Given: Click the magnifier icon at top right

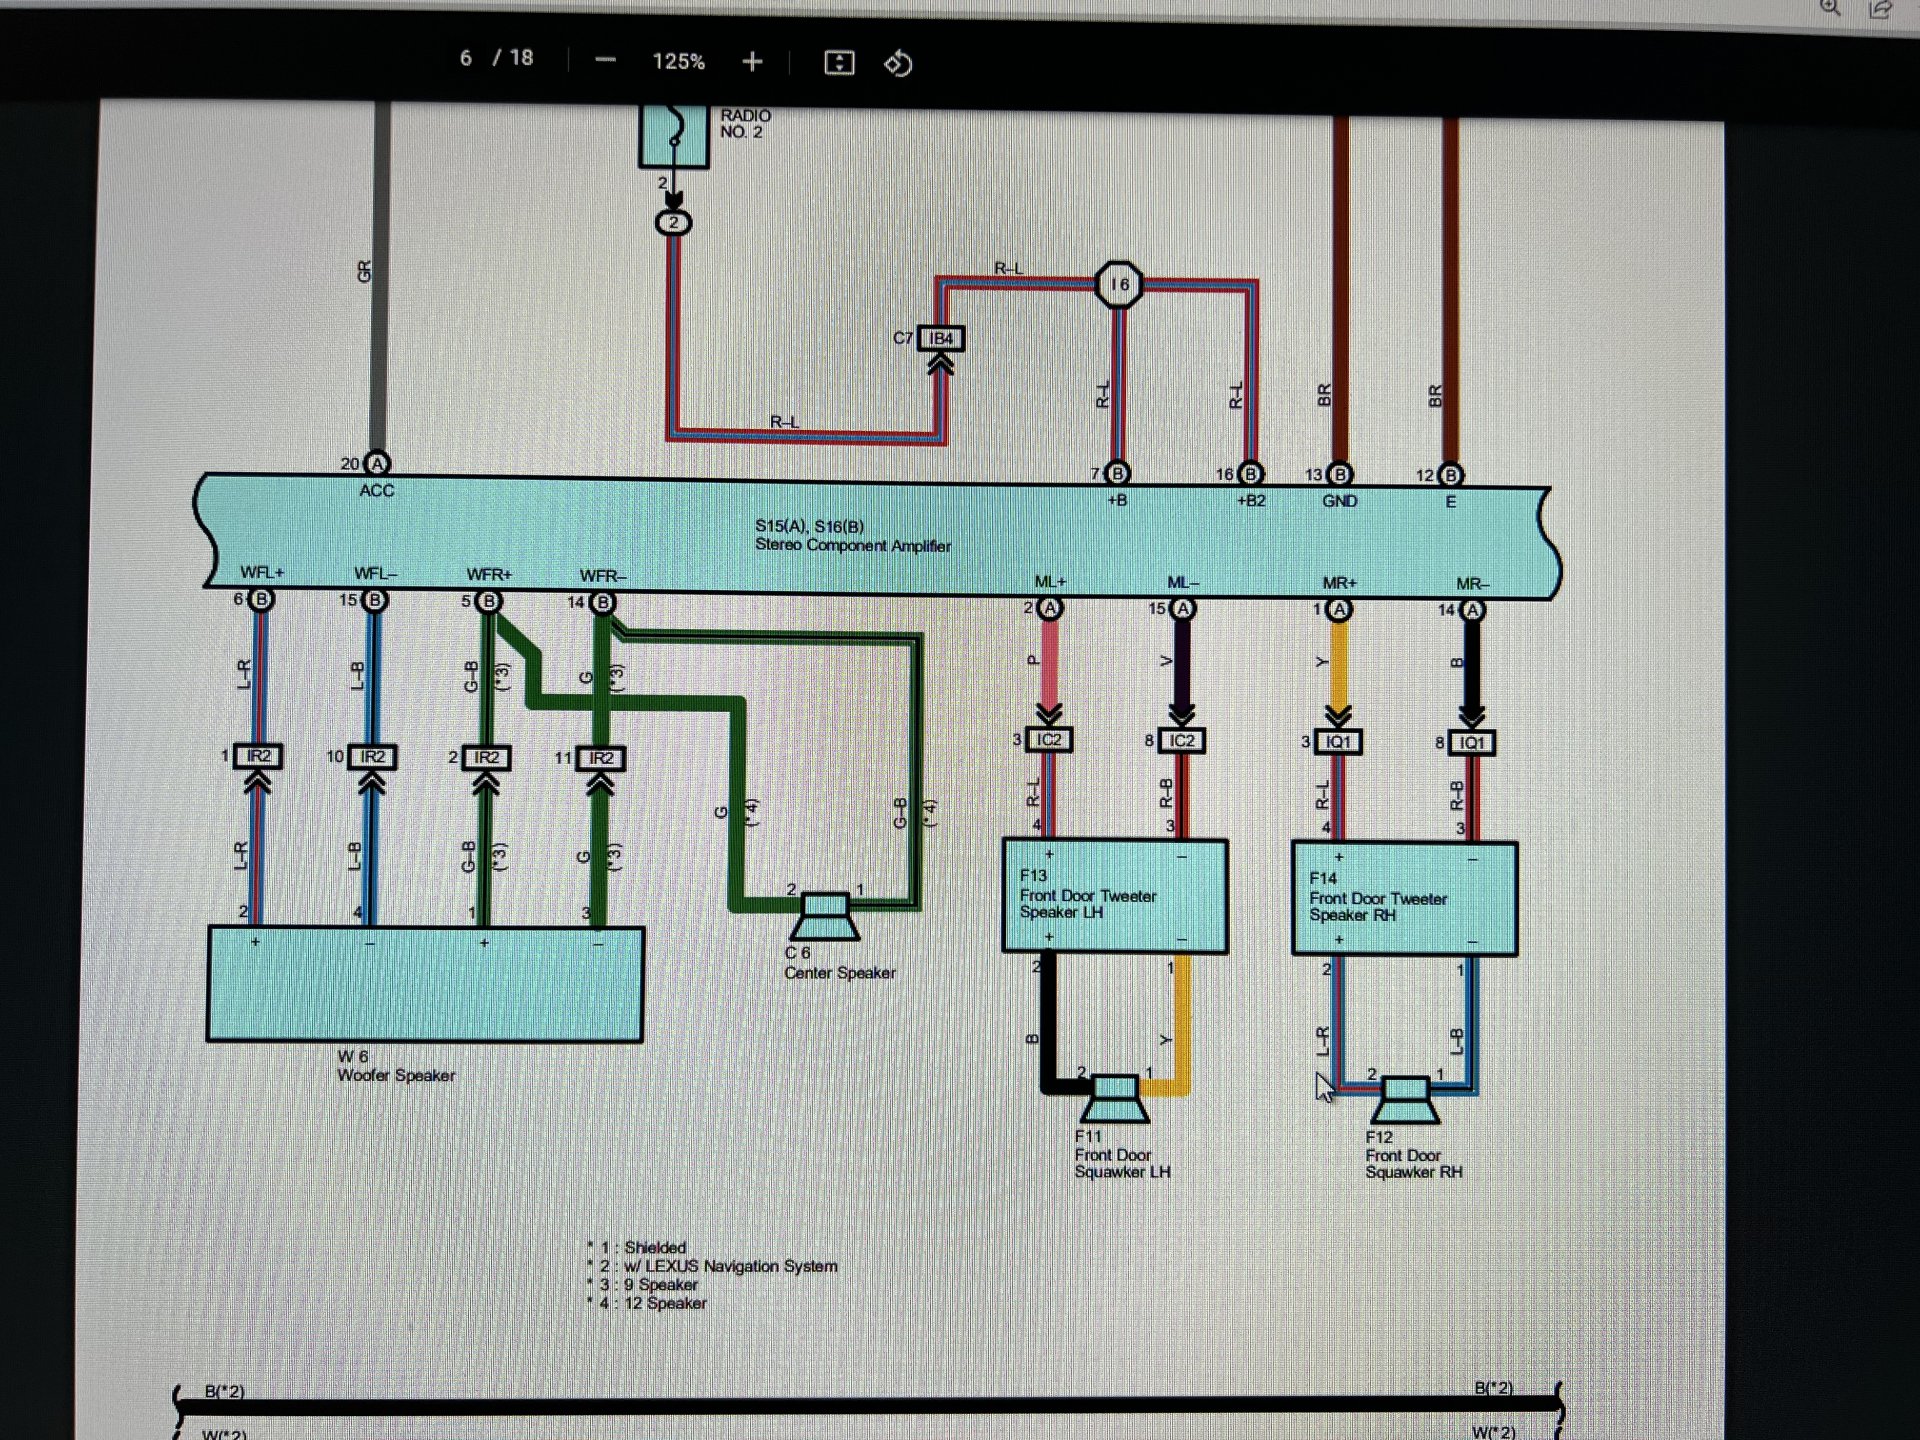Looking at the screenshot, I should [1830, 8].
